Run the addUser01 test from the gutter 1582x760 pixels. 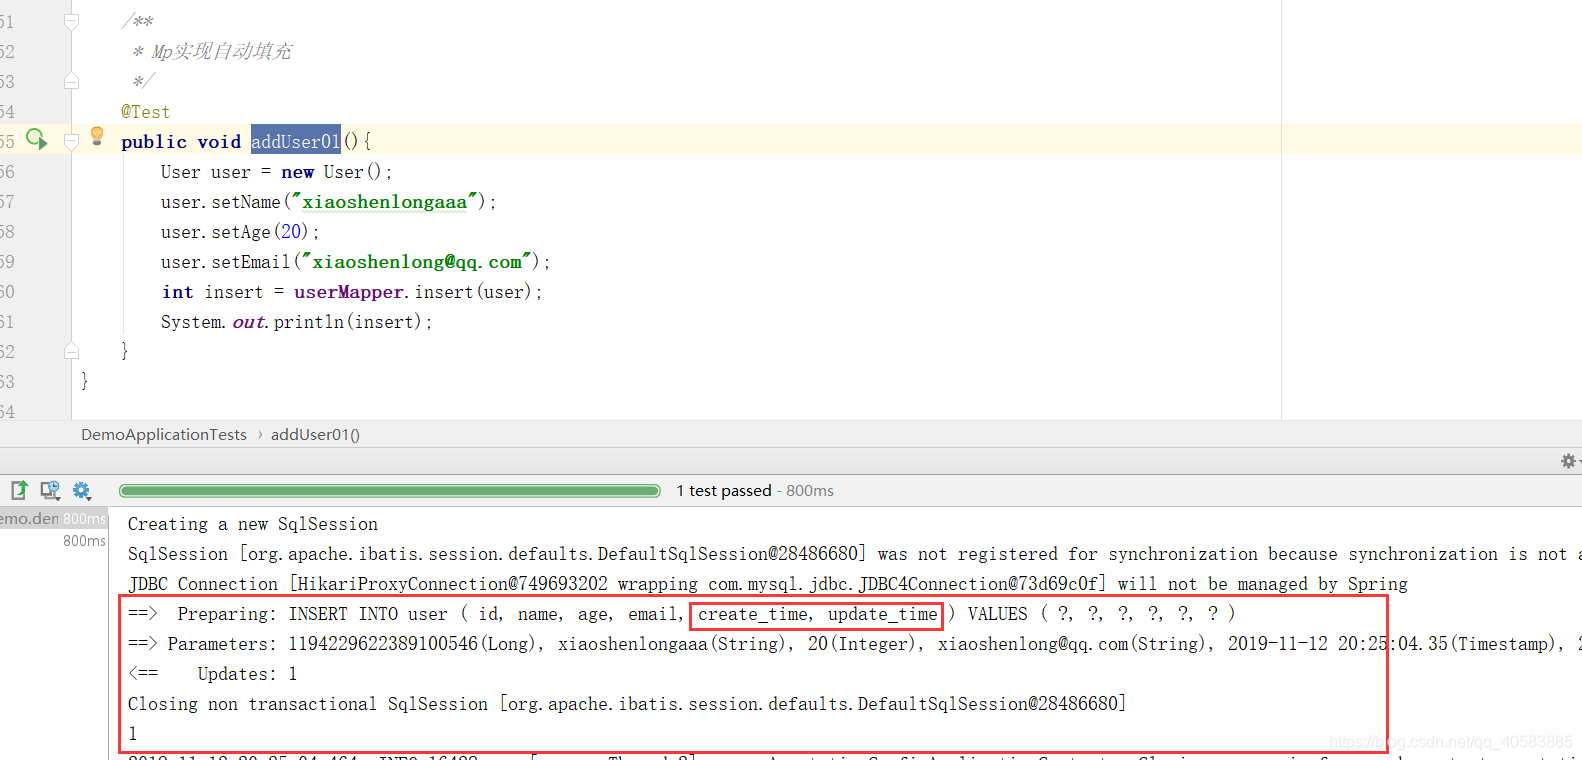click(x=36, y=139)
